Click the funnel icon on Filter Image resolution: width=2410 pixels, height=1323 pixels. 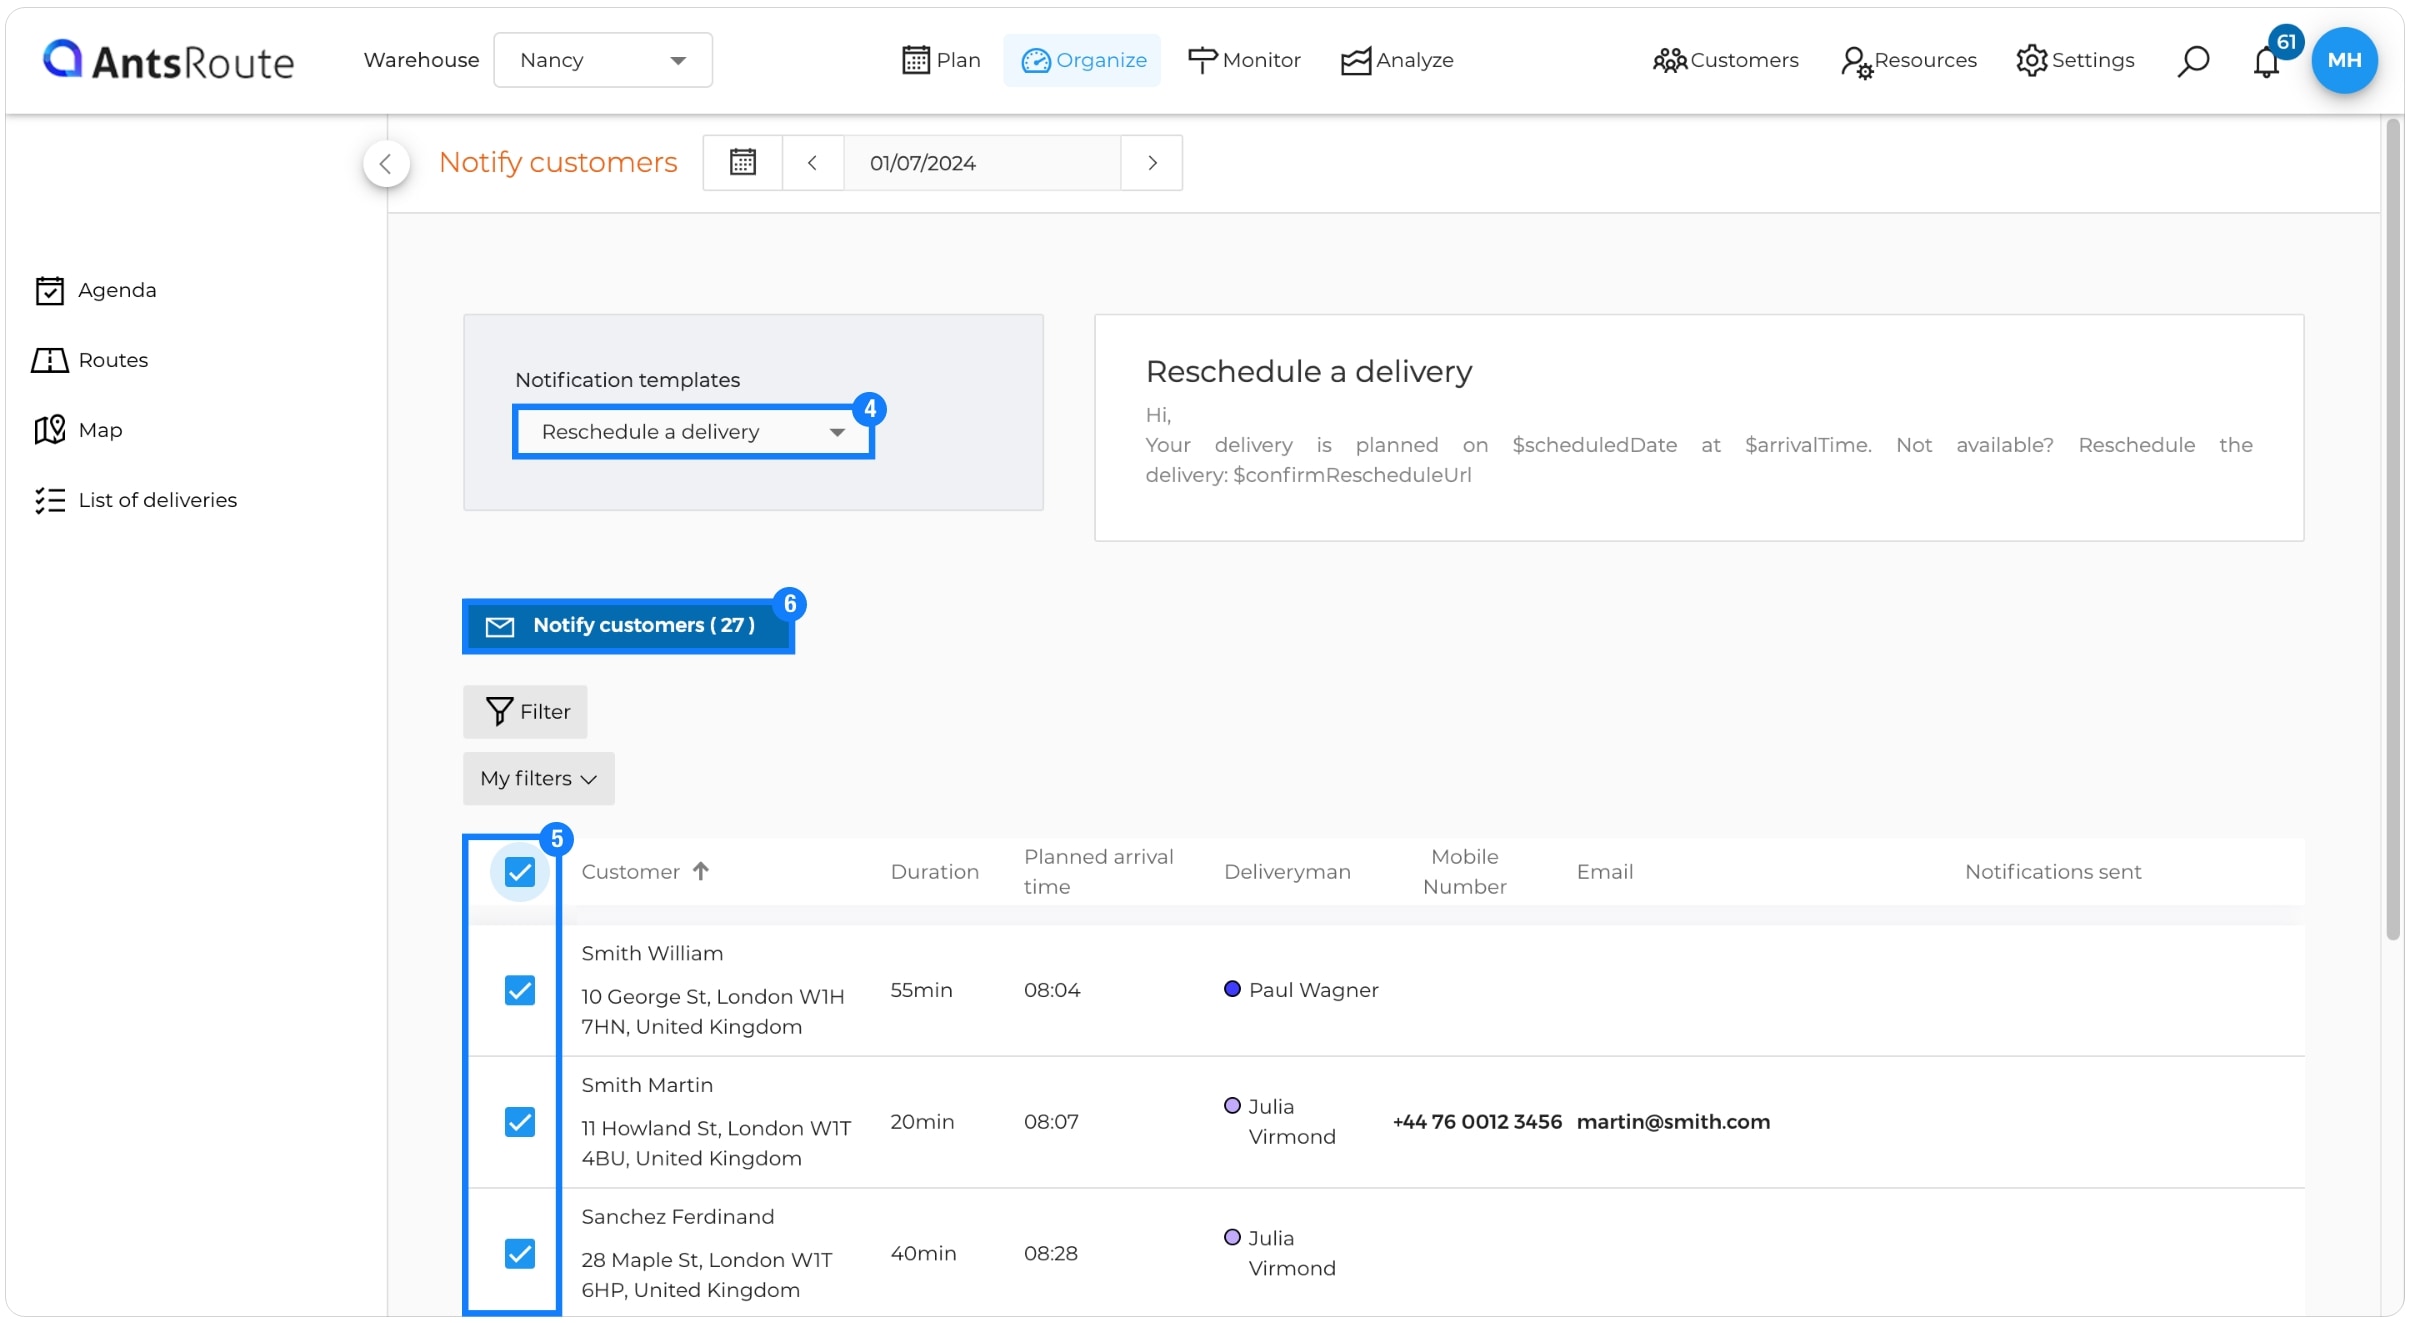[499, 711]
